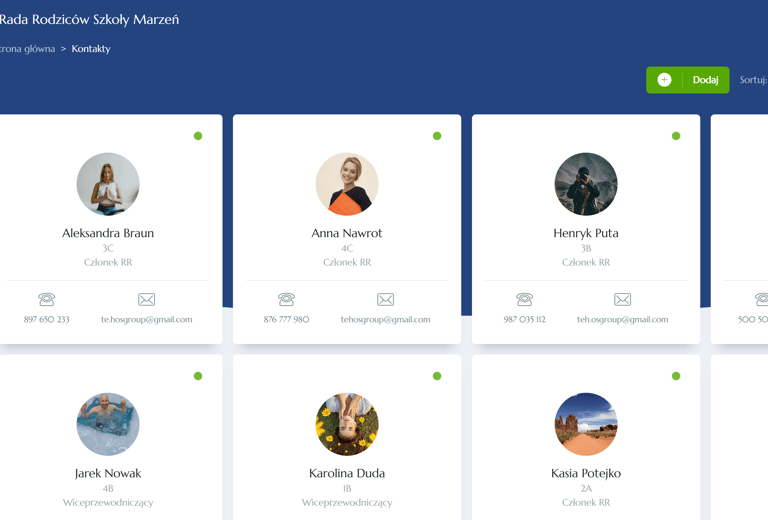
Task: Click green status dot on Anna Nawrot card
Action: pos(437,136)
